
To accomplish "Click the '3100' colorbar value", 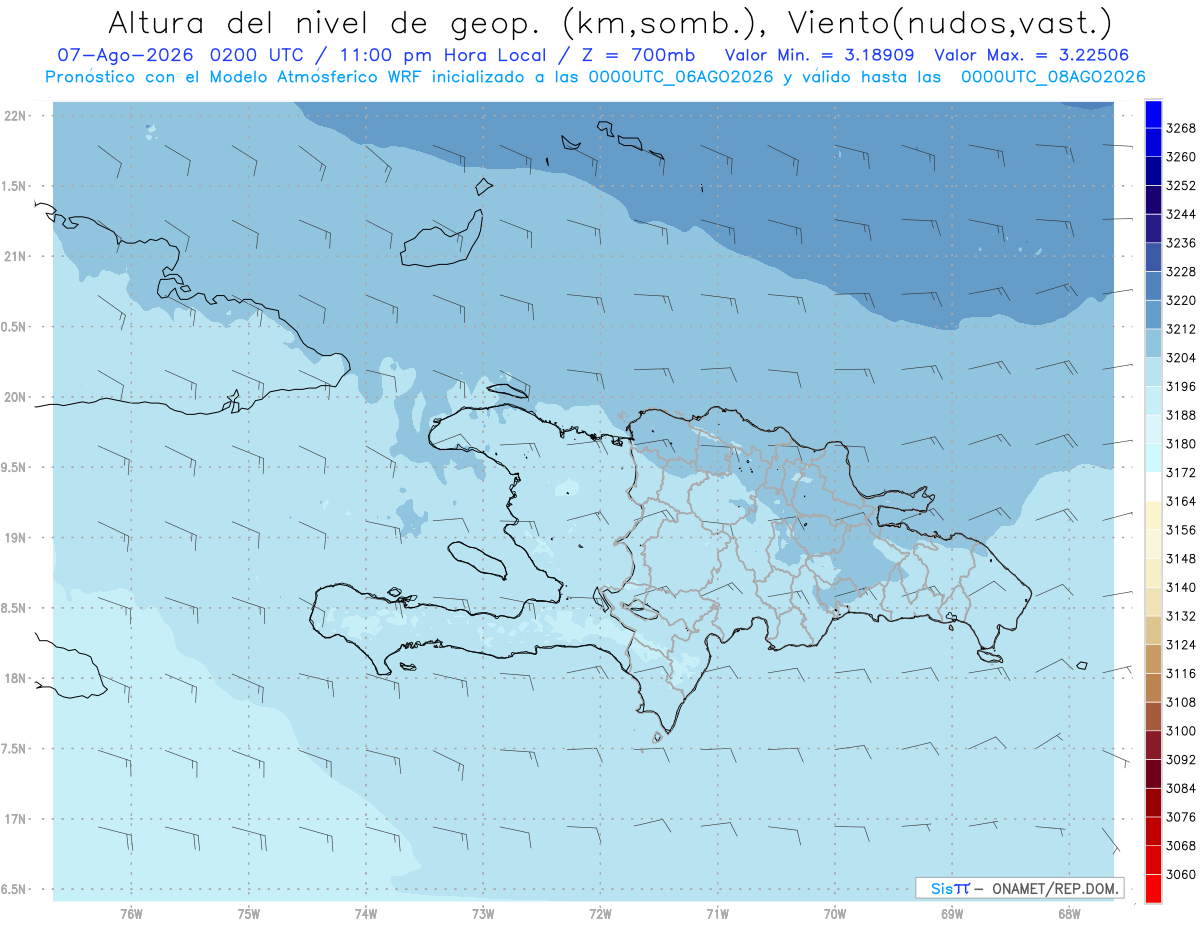I will 1180,731.
